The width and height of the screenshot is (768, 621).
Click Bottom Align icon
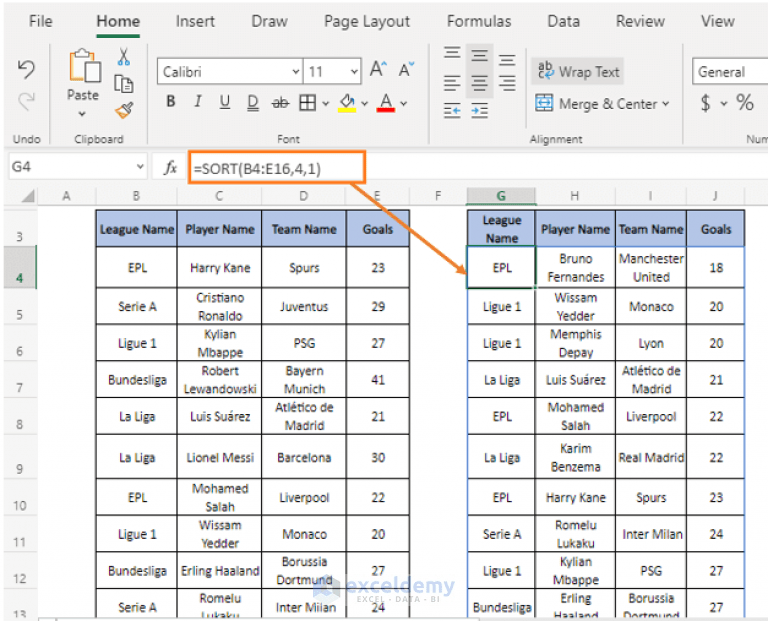coord(507,59)
